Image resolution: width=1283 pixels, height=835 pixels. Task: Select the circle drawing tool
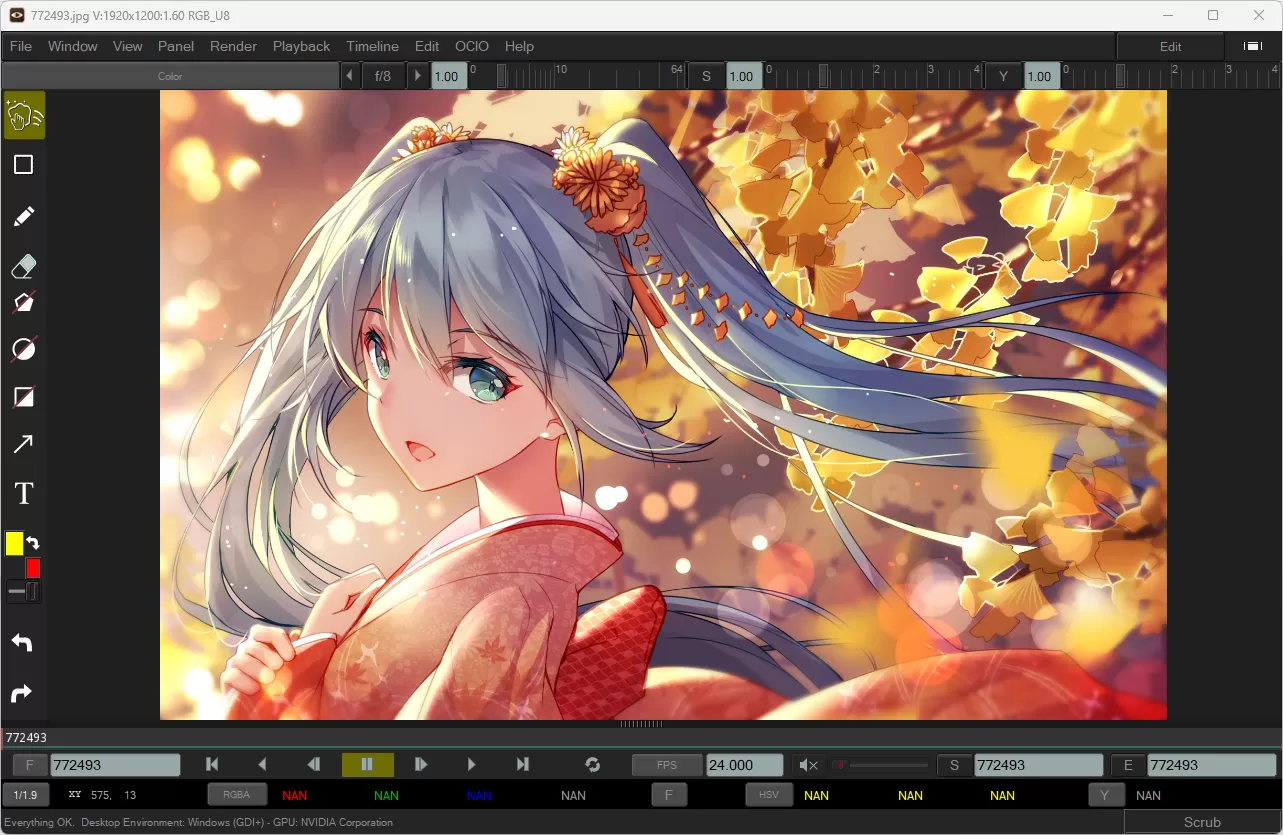point(23,348)
